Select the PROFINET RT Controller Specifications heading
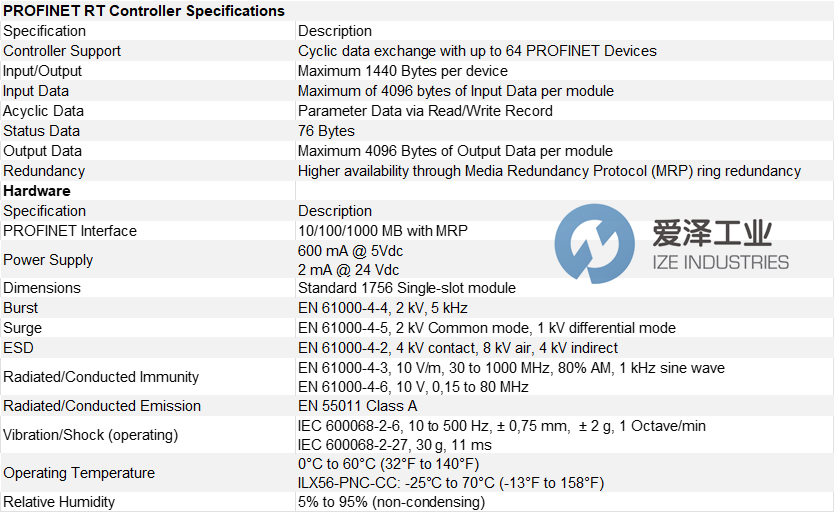Image resolution: width=835 pixels, height=513 pixels. [x=144, y=11]
